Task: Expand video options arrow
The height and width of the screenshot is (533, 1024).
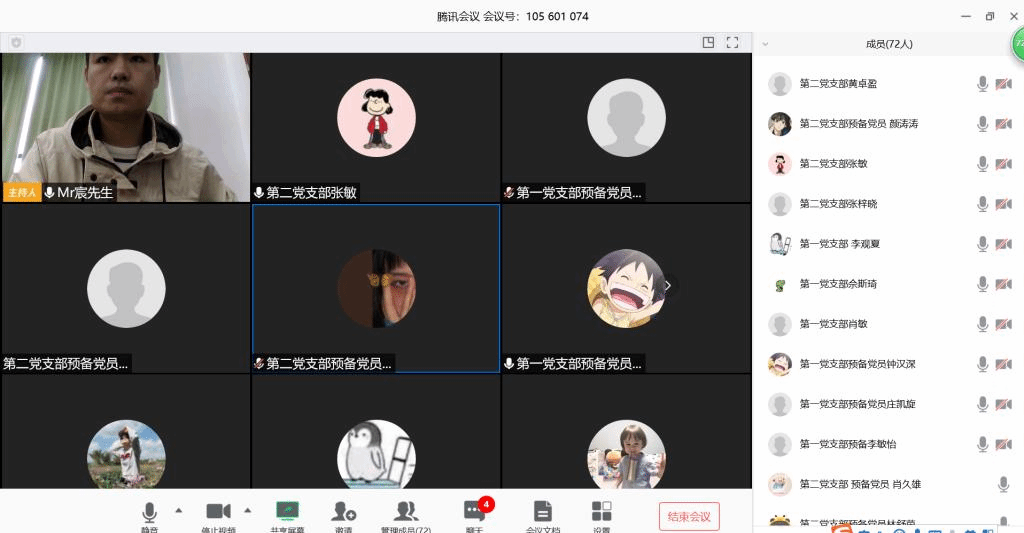Action: pos(248,510)
